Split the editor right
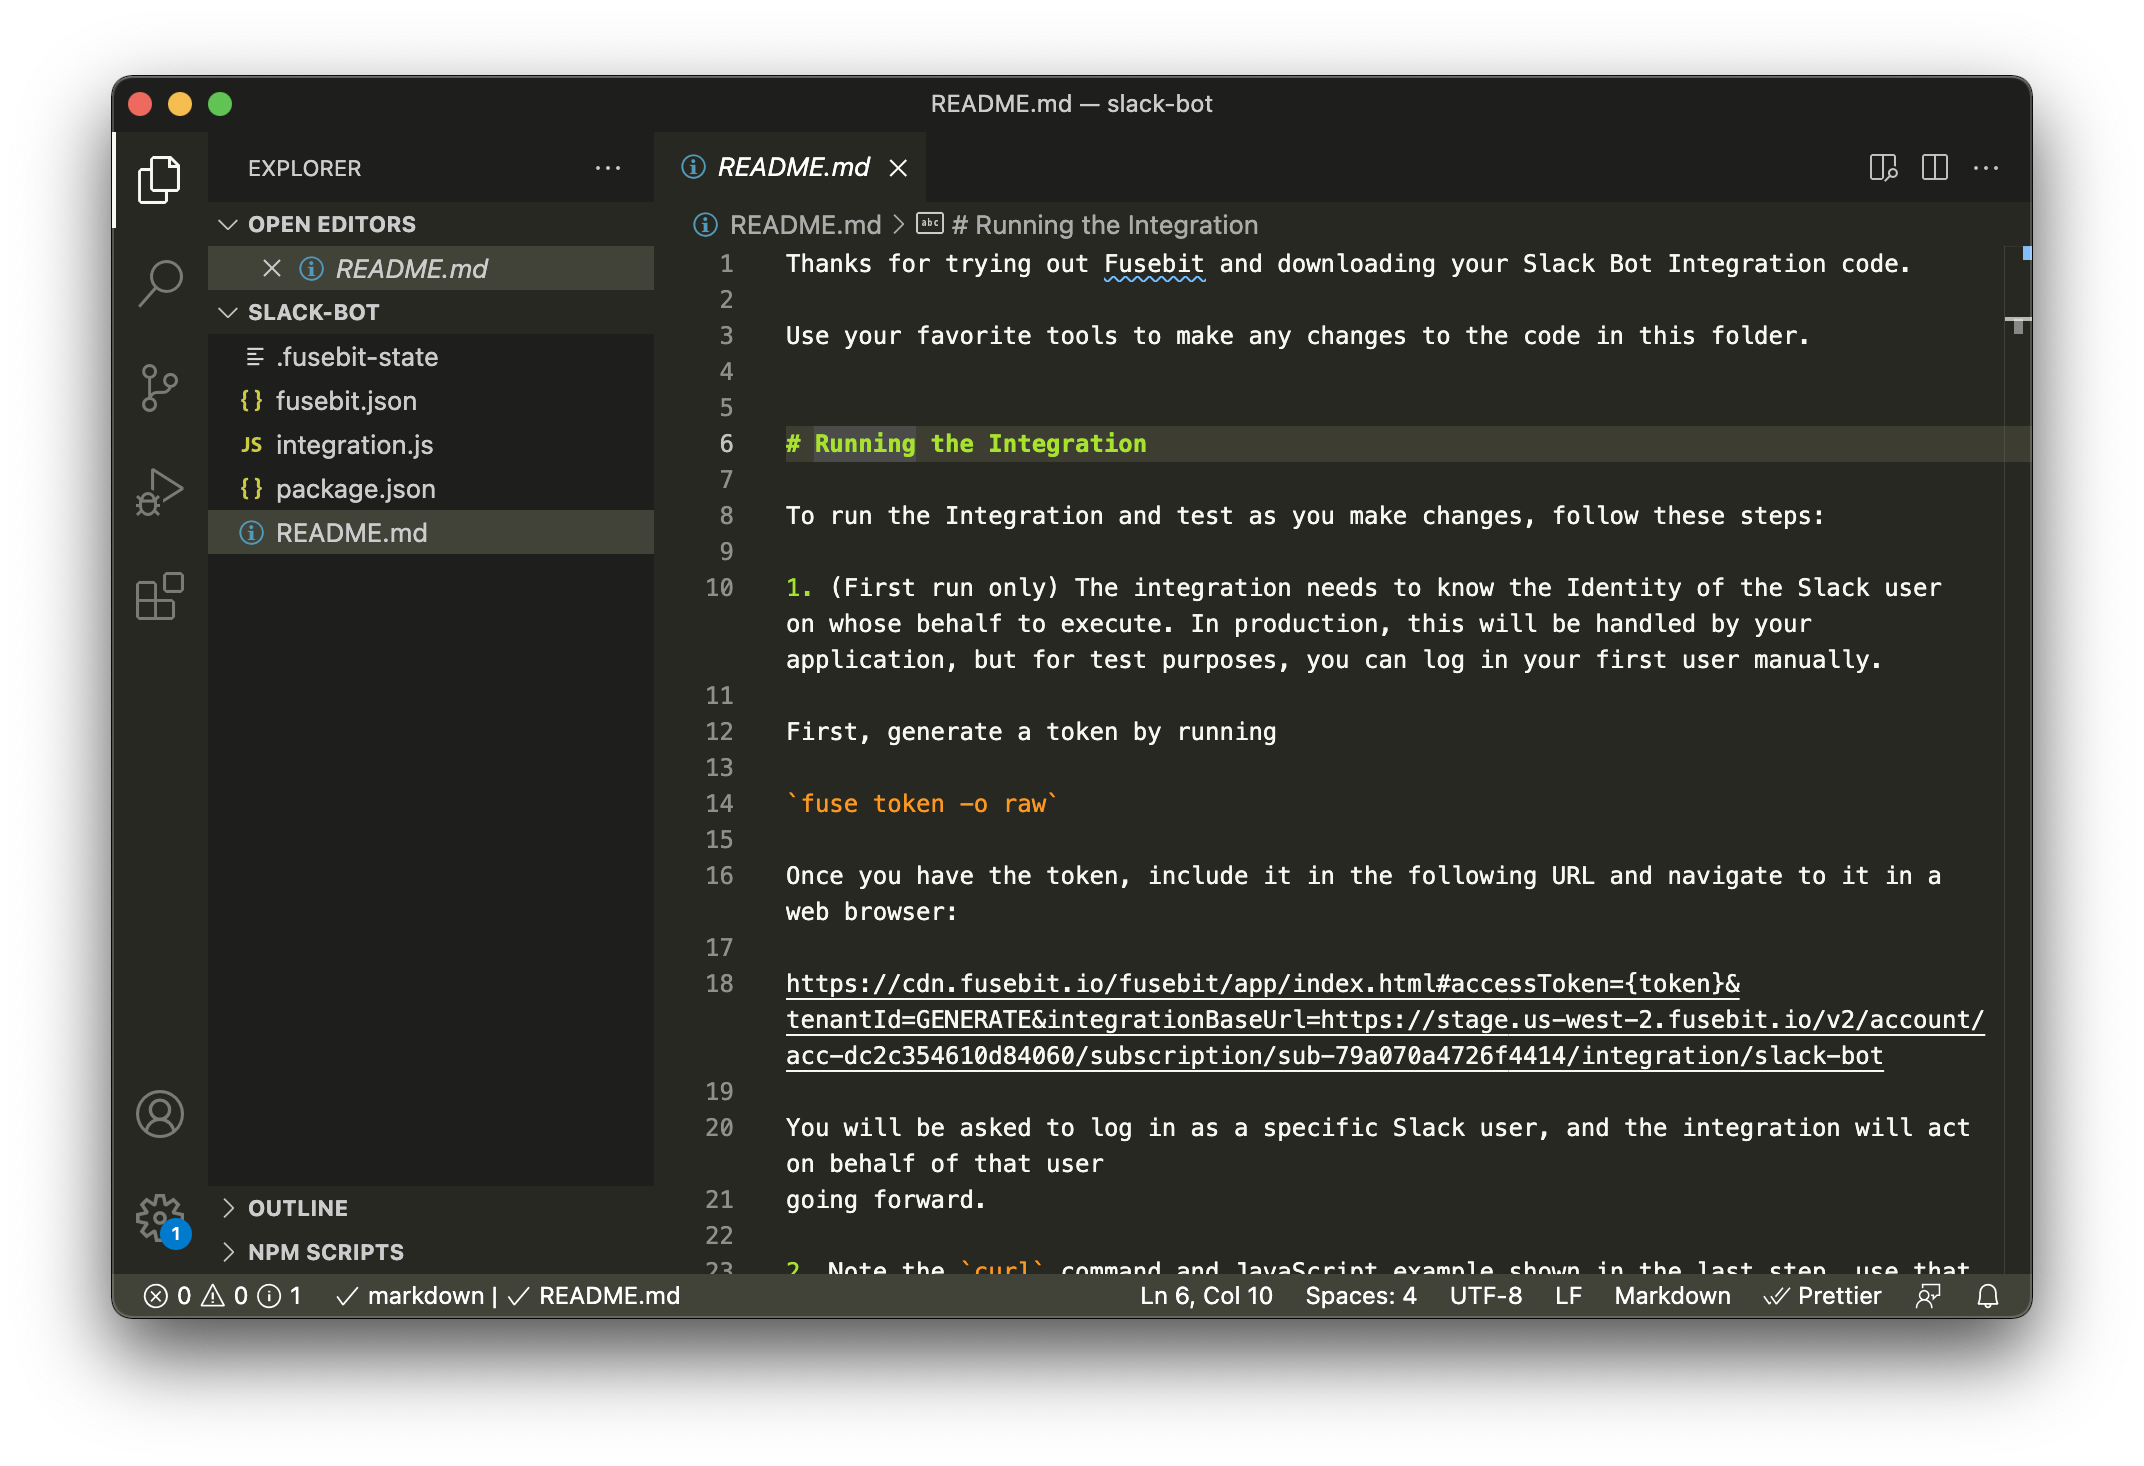 (x=1935, y=168)
